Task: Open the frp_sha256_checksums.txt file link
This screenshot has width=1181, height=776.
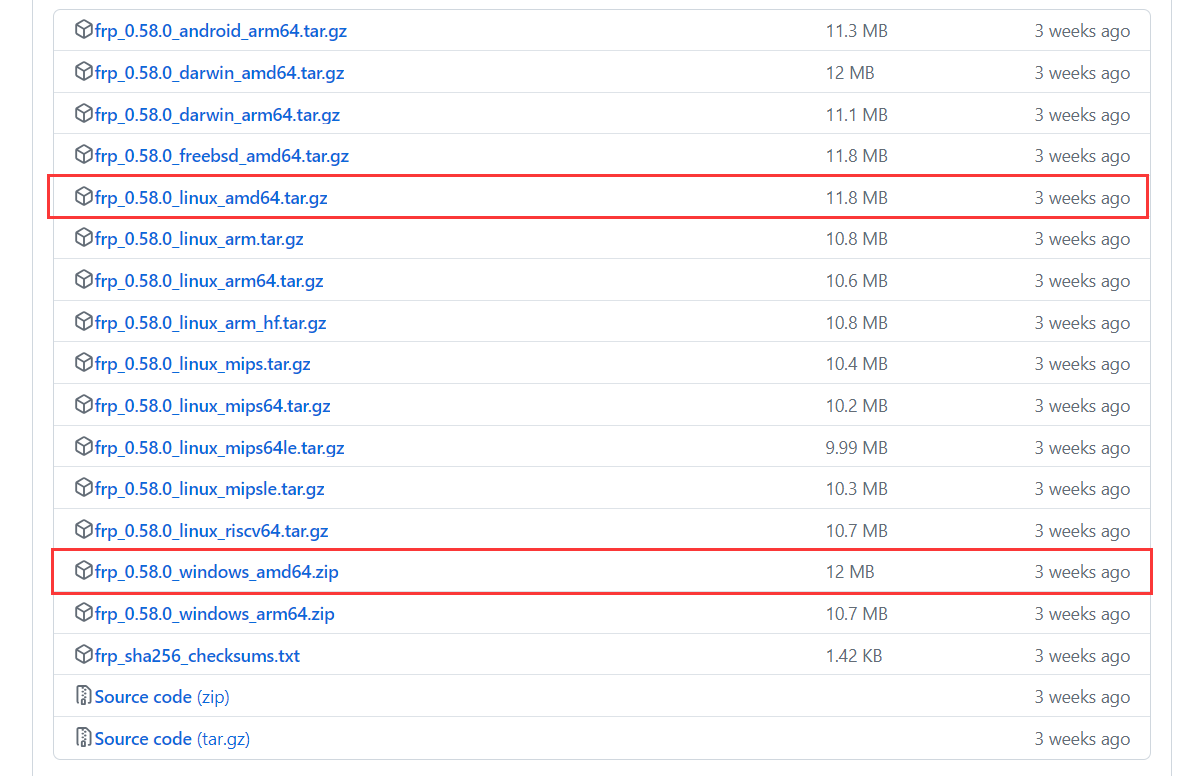Action: (x=197, y=656)
